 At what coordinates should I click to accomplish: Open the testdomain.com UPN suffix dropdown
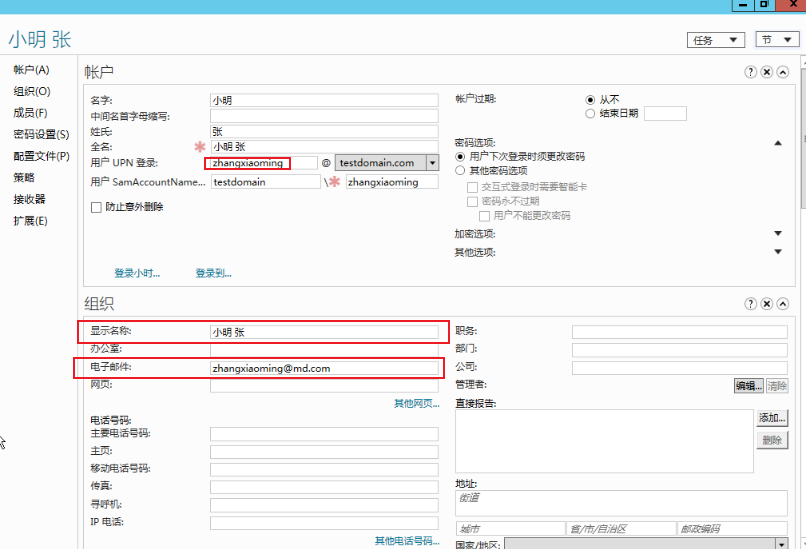[x=433, y=163]
